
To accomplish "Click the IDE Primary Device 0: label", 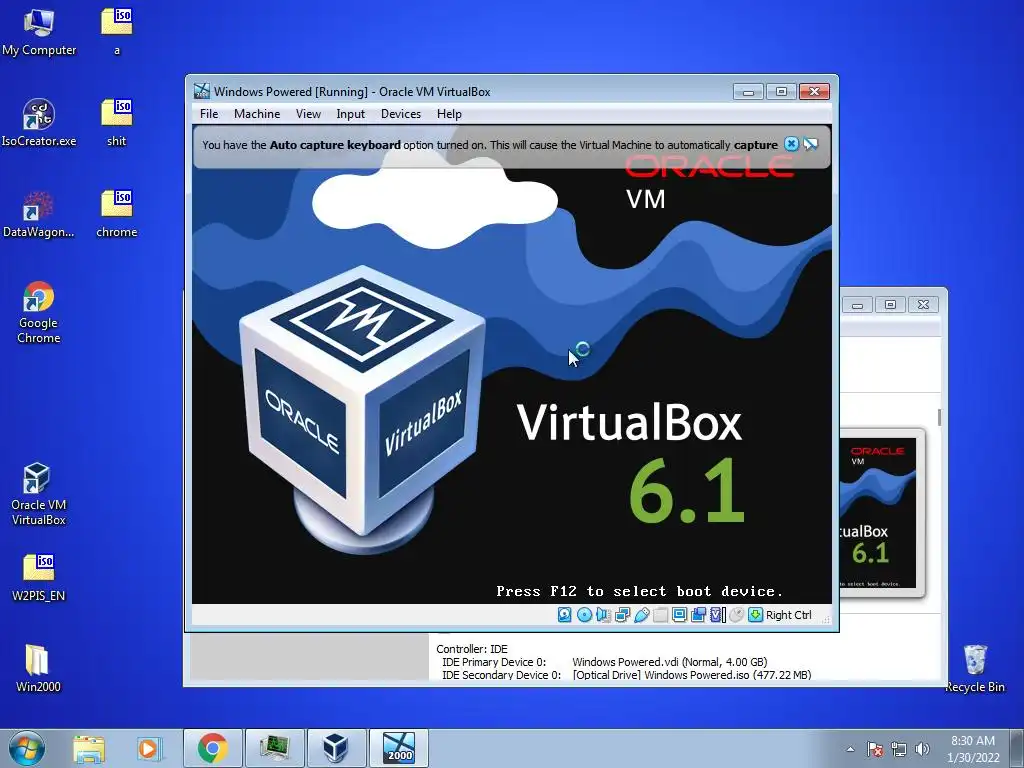I will (494, 662).
